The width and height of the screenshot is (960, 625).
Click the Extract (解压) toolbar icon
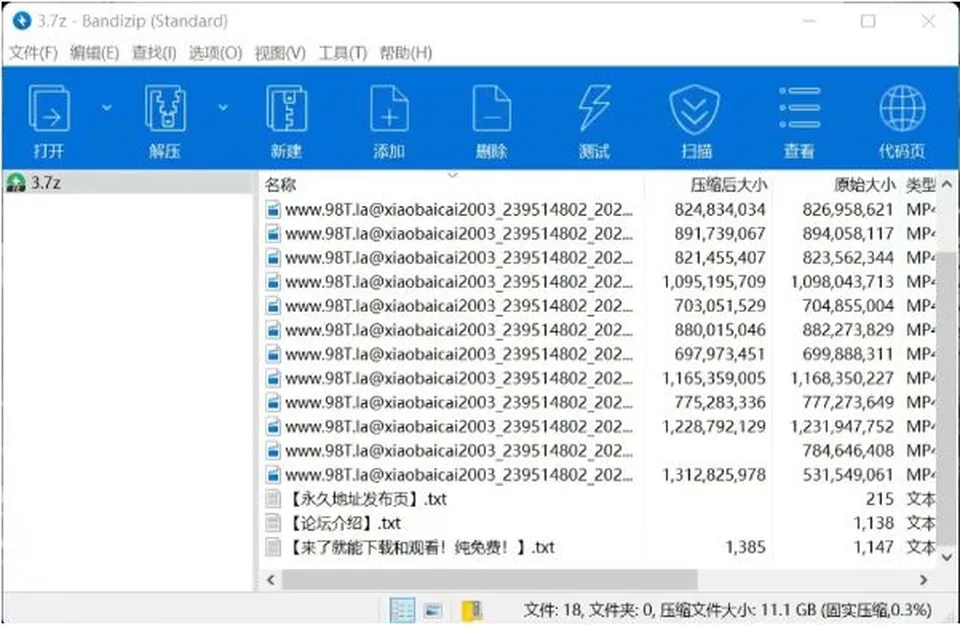pos(165,108)
